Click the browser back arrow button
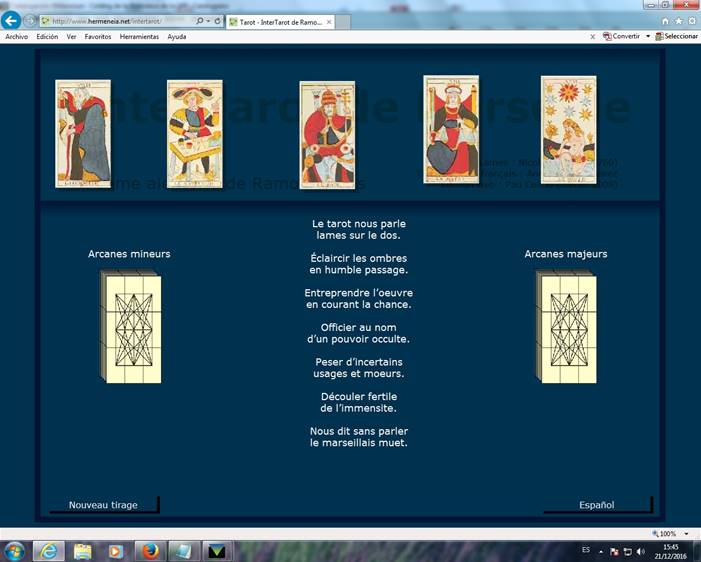 pyautogui.click(x=11, y=20)
